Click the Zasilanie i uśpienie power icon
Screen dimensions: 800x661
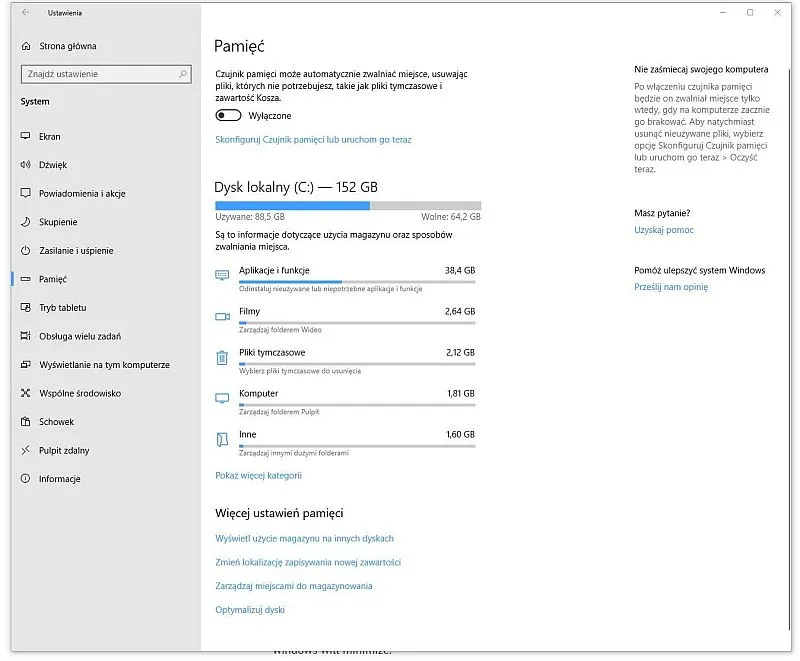(26, 251)
